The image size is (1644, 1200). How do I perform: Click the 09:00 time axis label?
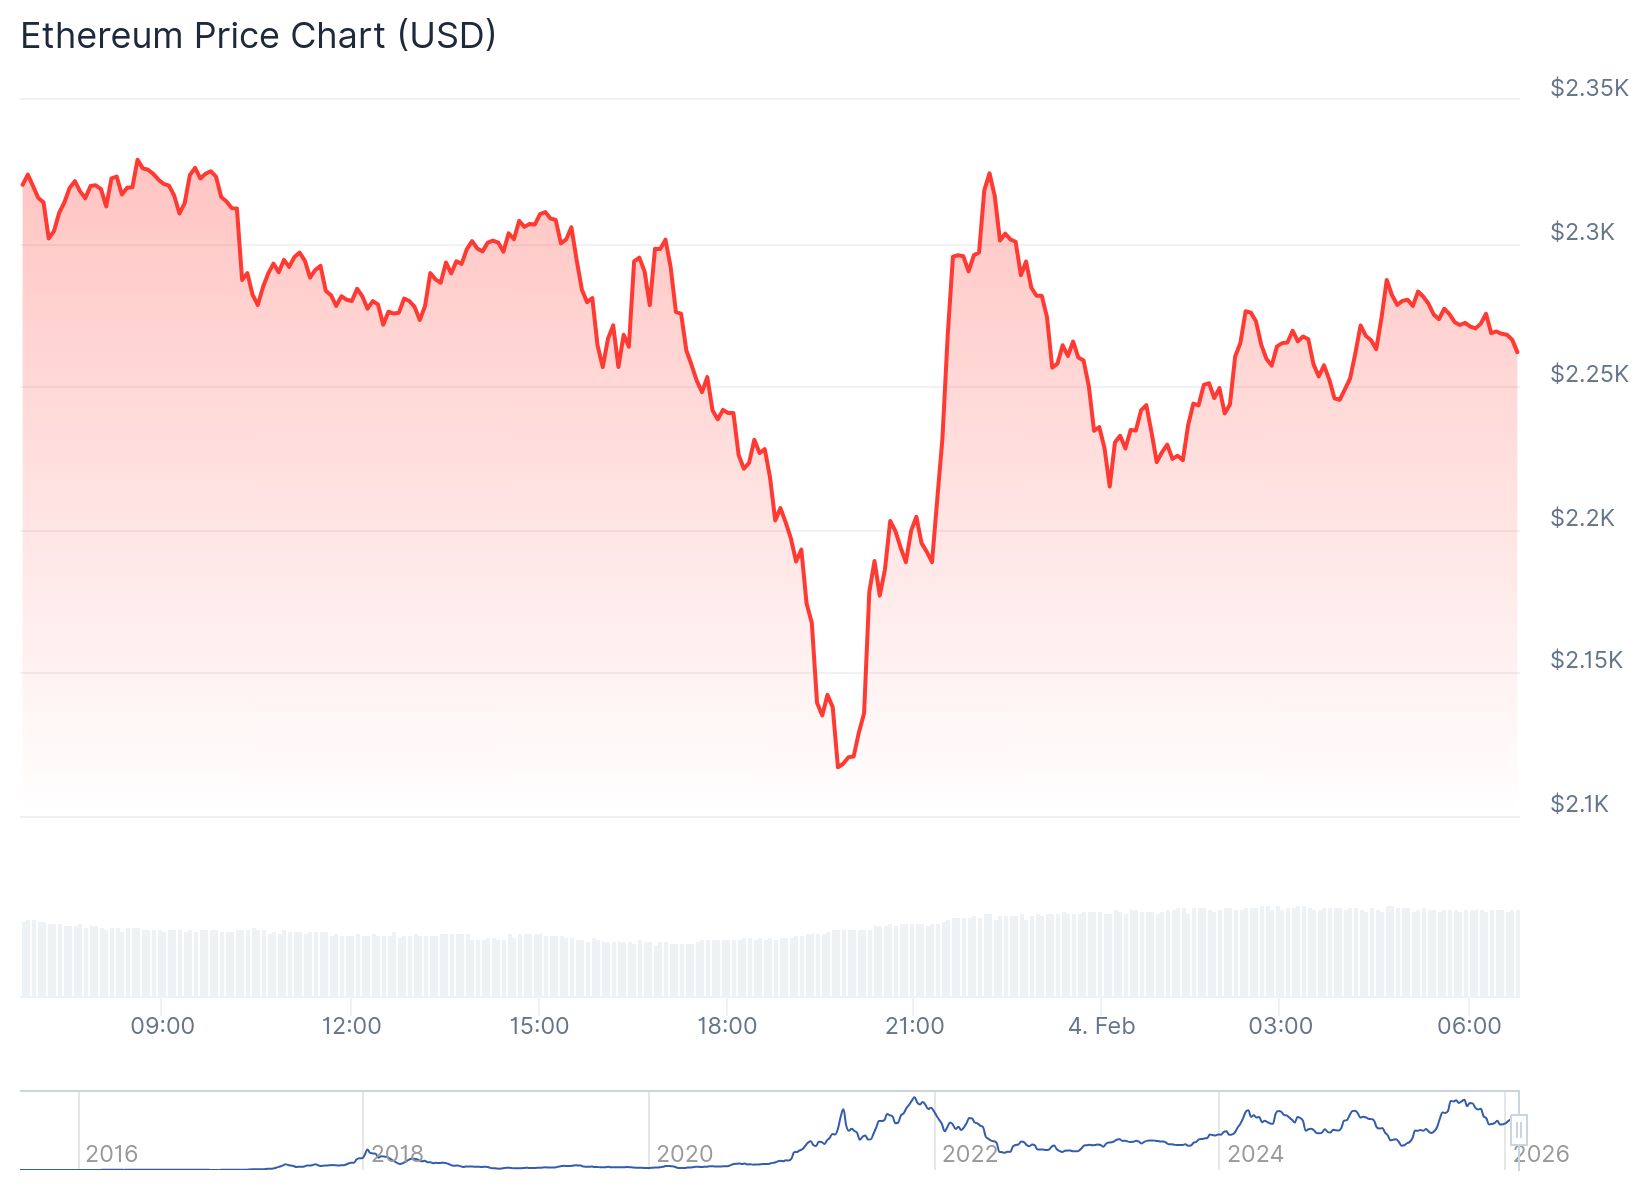163,1026
